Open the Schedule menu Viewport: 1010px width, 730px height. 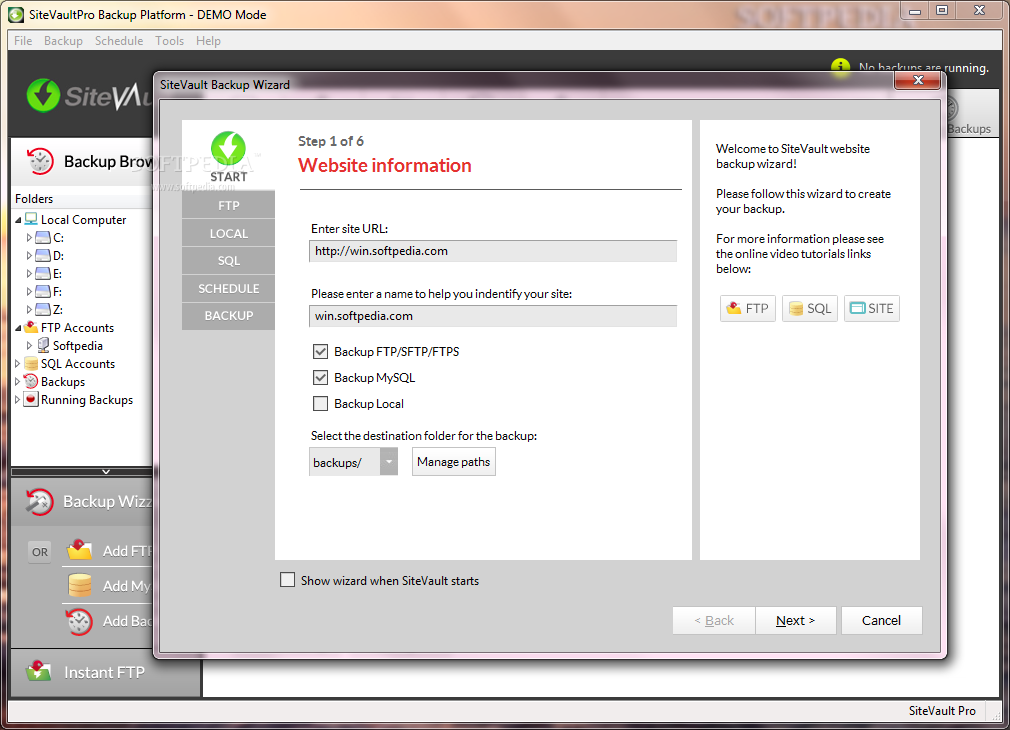click(x=119, y=41)
